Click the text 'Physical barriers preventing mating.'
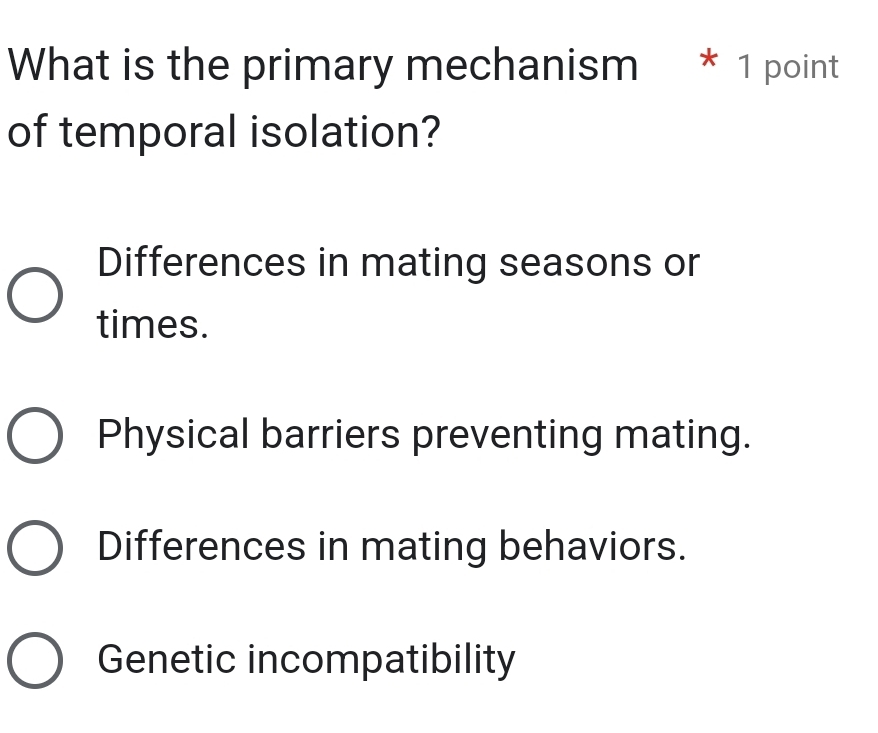 tap(423, 435)
